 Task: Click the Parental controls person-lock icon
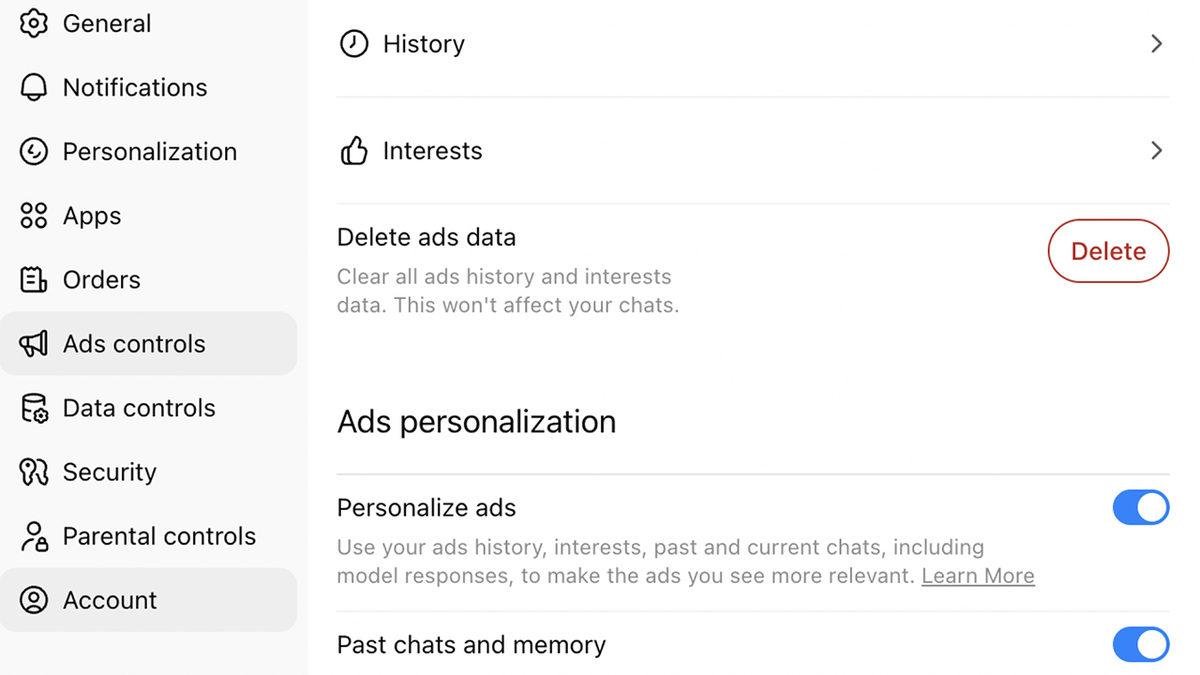click(x=34, y=536)
